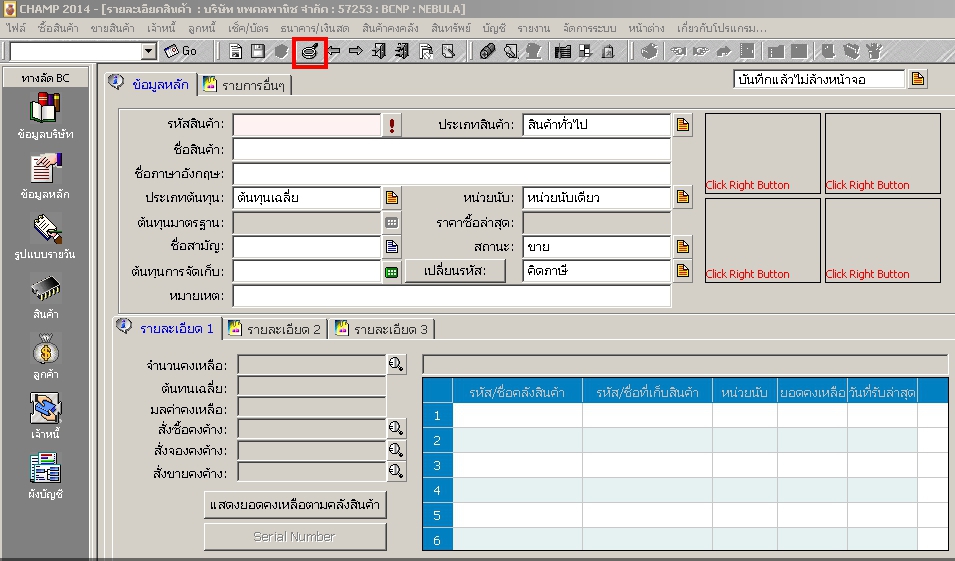Viewport: 955px width, 561px height.
Task: Open the หน่วยนับ selection list icon
Action: (x=683, y=197)
